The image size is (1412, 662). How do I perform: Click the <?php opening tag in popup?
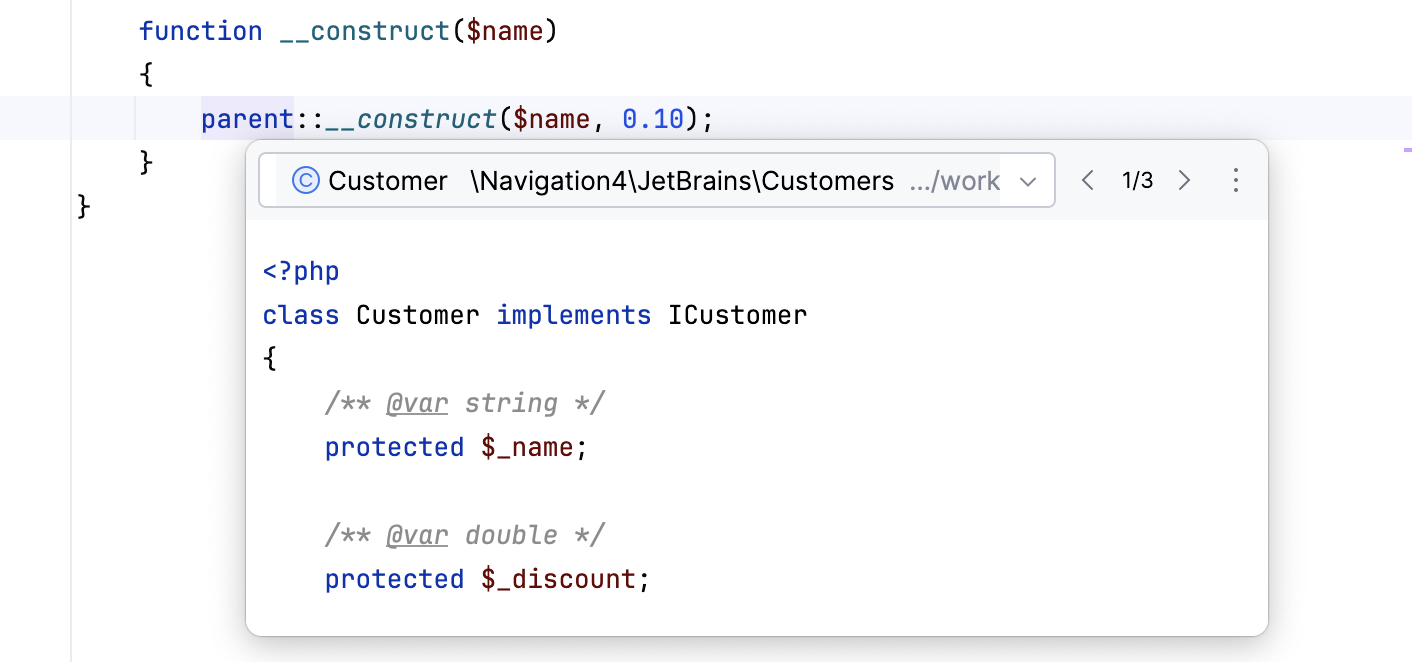[301, 271]
